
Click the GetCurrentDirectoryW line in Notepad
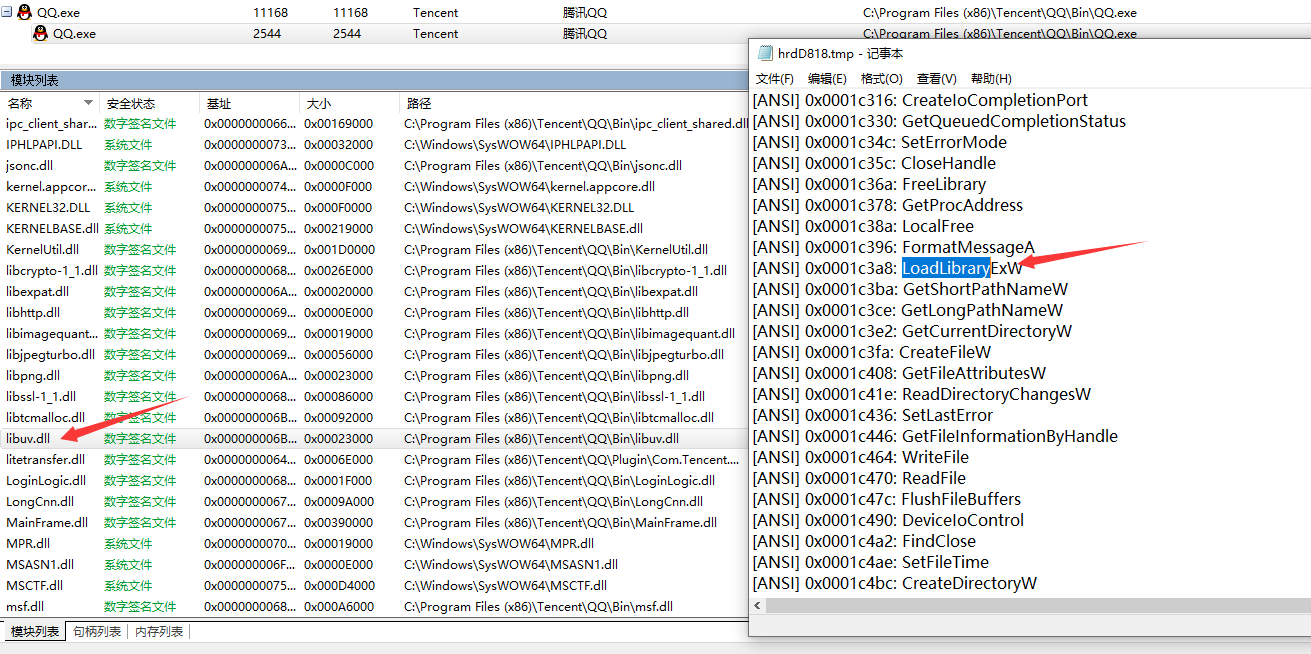(x=912, y=331)
